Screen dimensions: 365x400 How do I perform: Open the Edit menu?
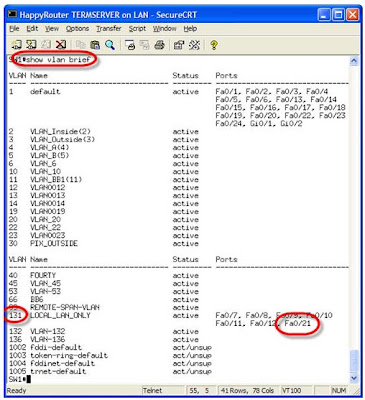click(32, 29)
